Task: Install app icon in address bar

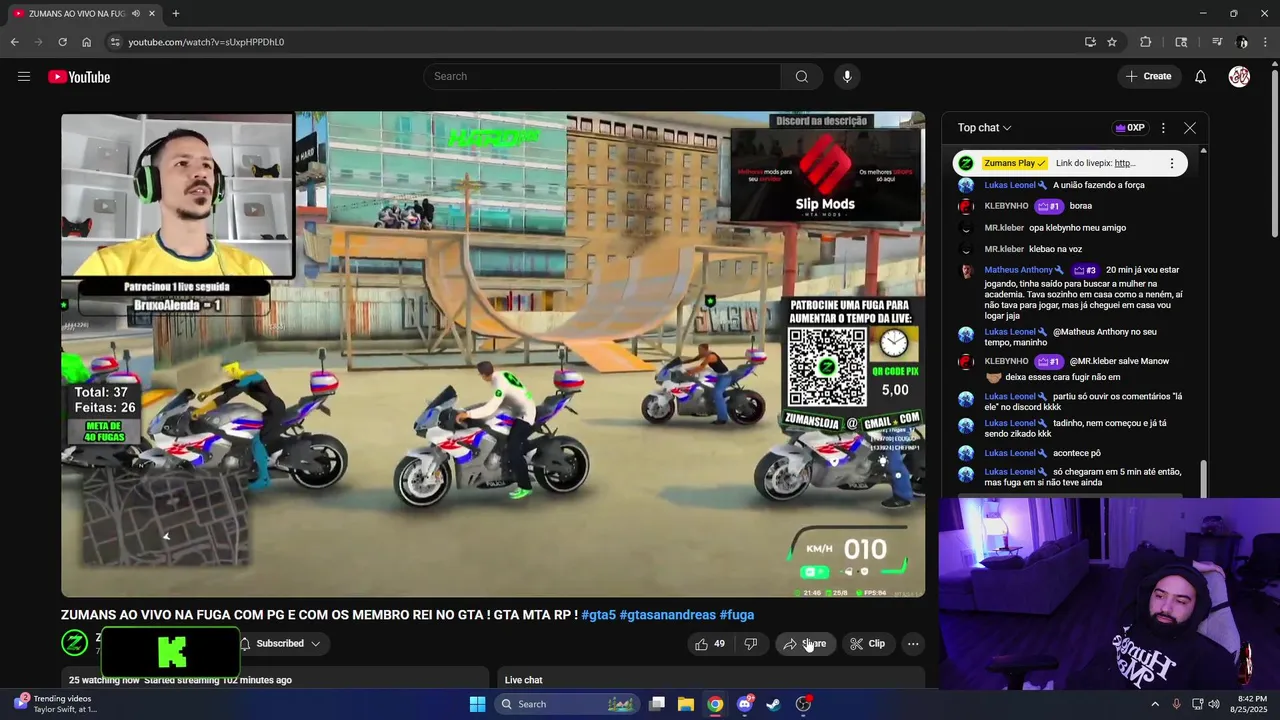Action: pos(1090,42)
